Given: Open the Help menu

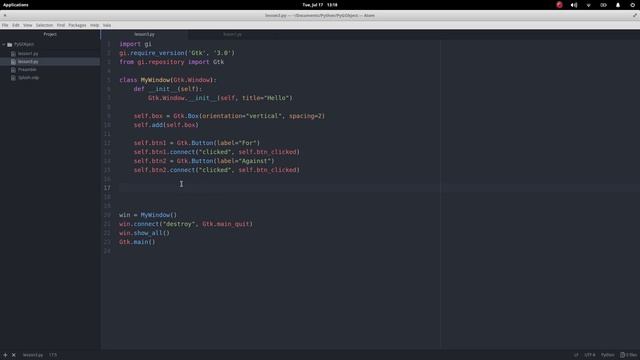Looking at the screenshot, I should (94, 25).
